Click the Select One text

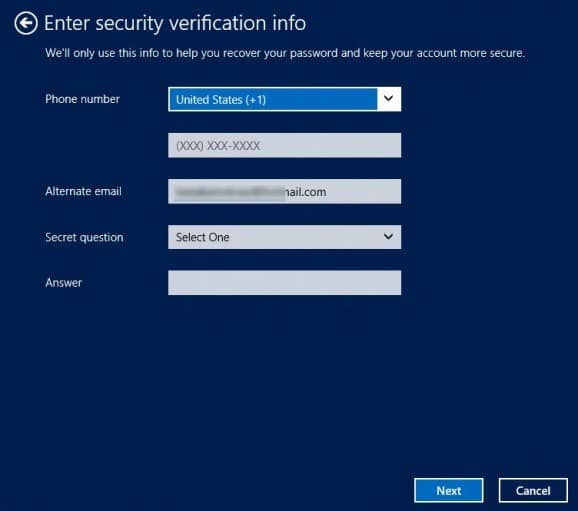202,237
